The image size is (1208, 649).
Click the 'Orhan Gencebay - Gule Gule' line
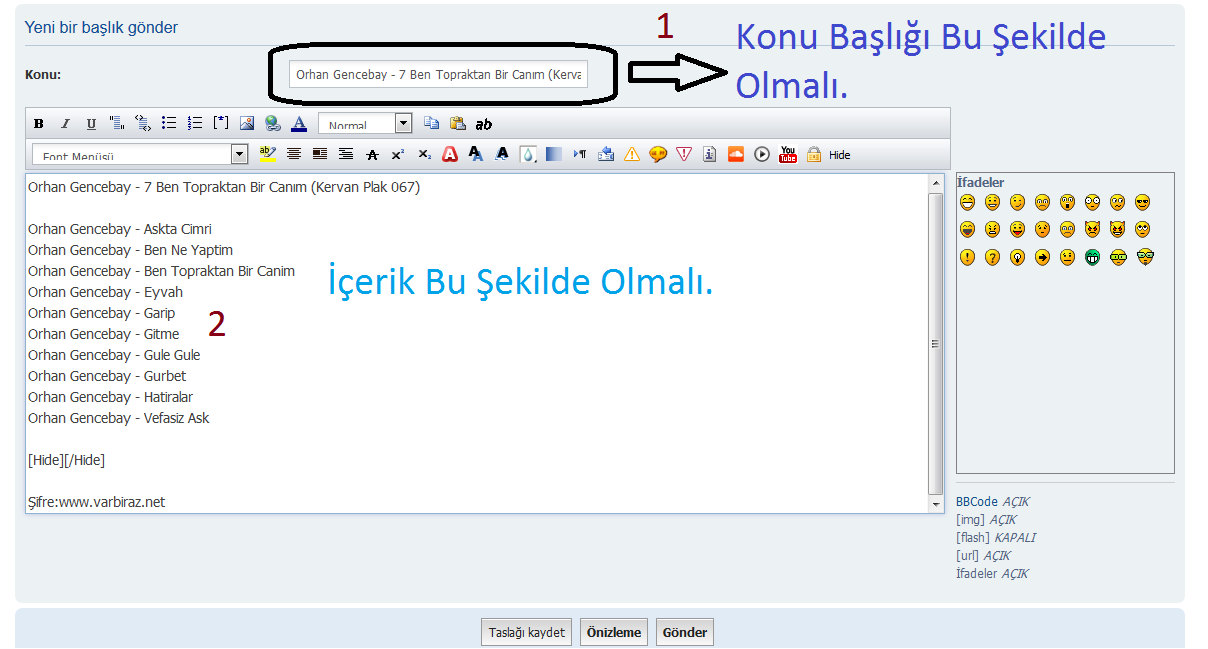click(114, 355)
